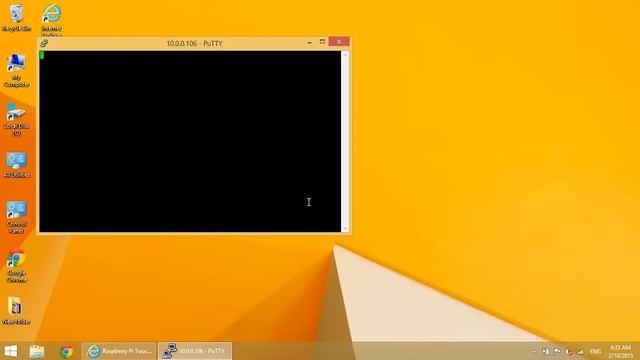Select the New folder desktop icon
Screen dimensions: 640x360
click(16, 311)
